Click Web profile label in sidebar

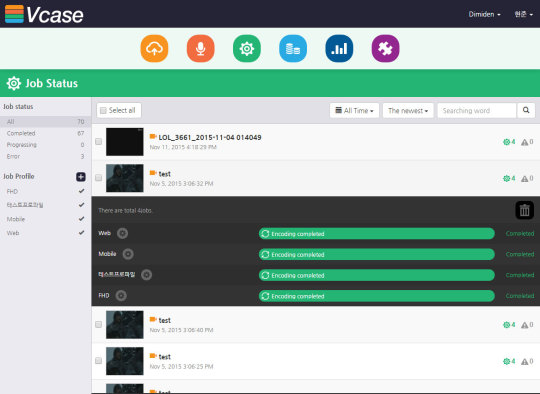coord(13,233)
